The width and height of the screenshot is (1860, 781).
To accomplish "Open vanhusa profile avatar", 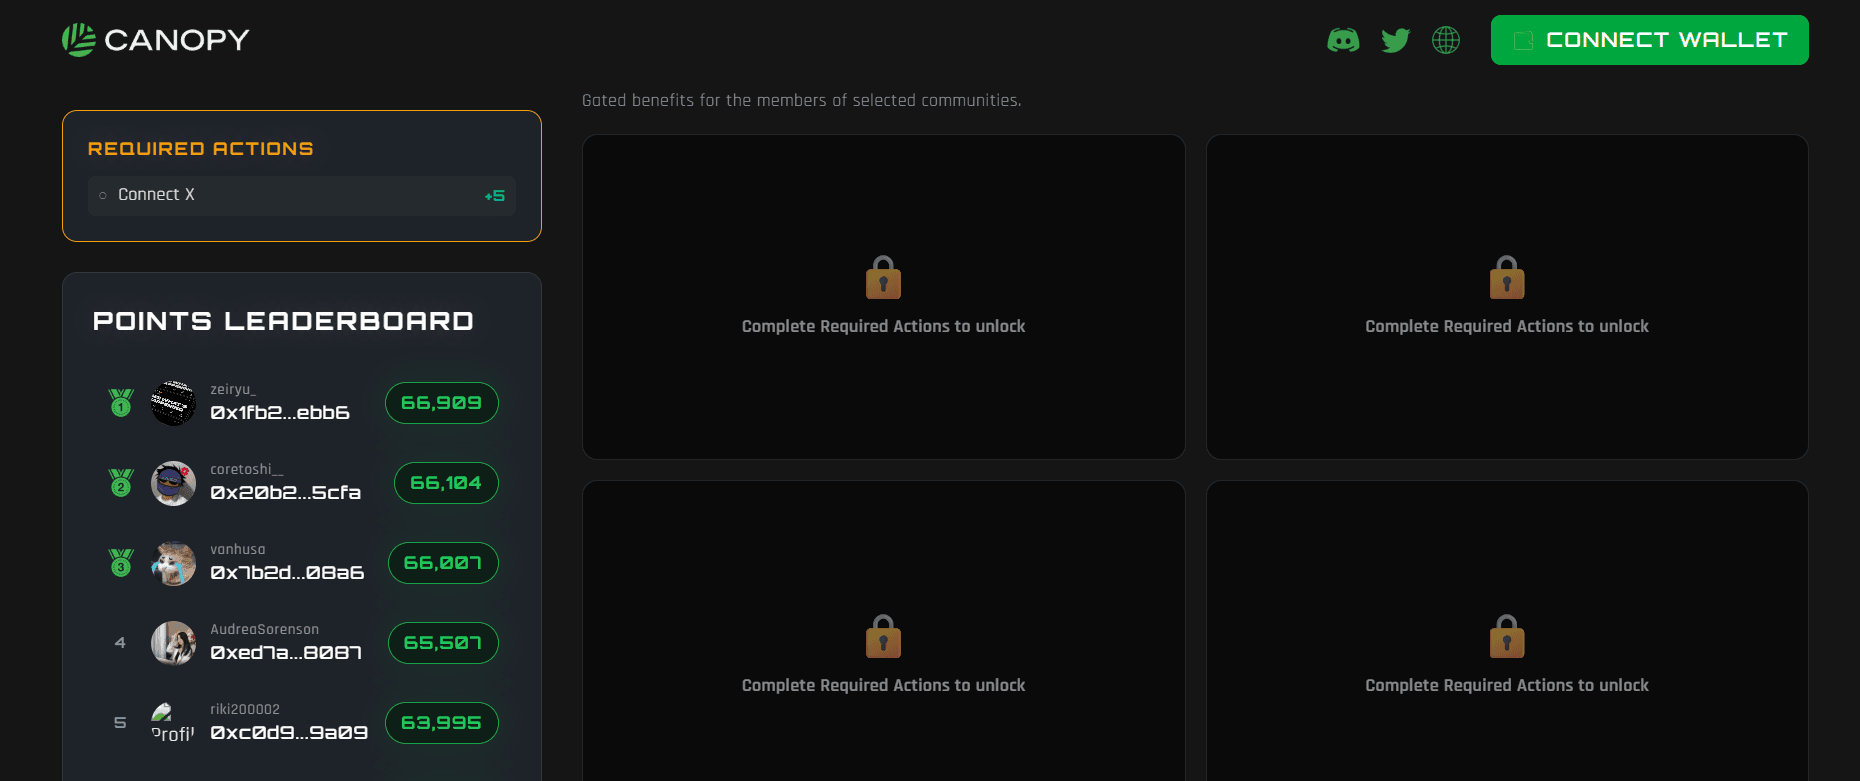I will (173, 563).
